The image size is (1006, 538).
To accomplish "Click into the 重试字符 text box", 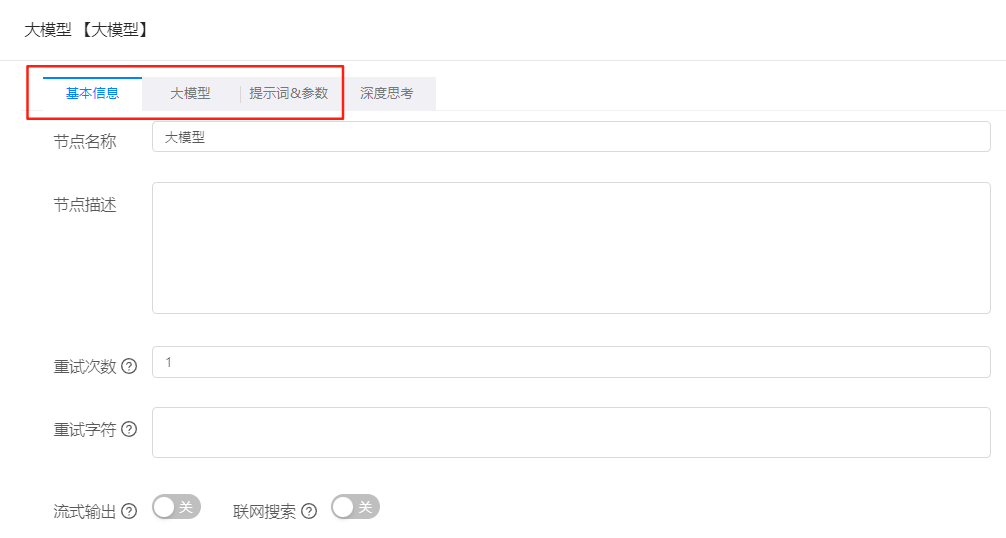I will (x=571, y=432).
